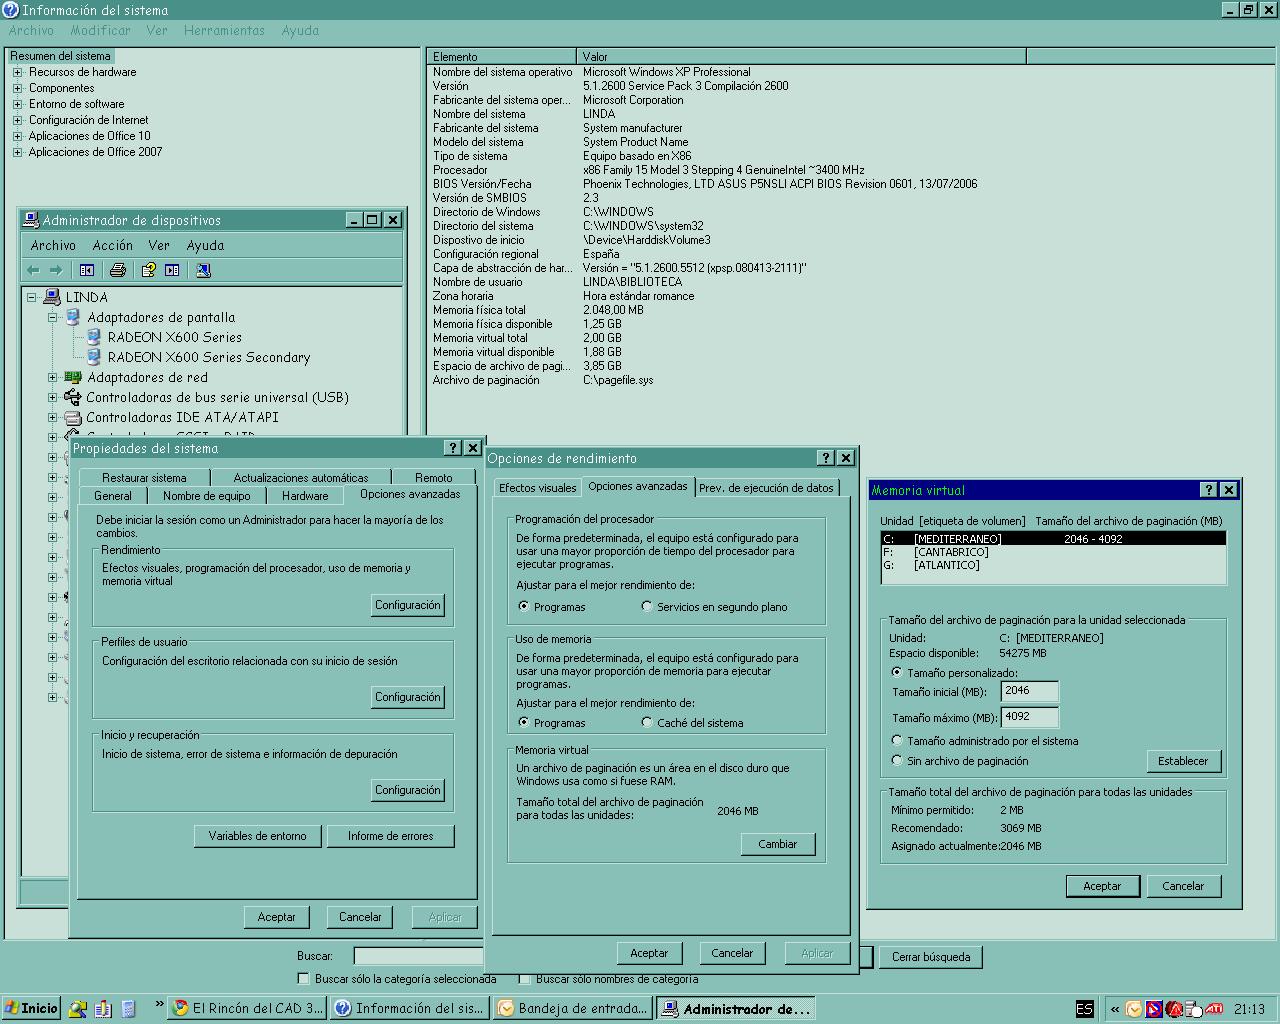This screenshot has width=1280, height=1024.
Task: Open the Inicio start button
Action: 31,1008
